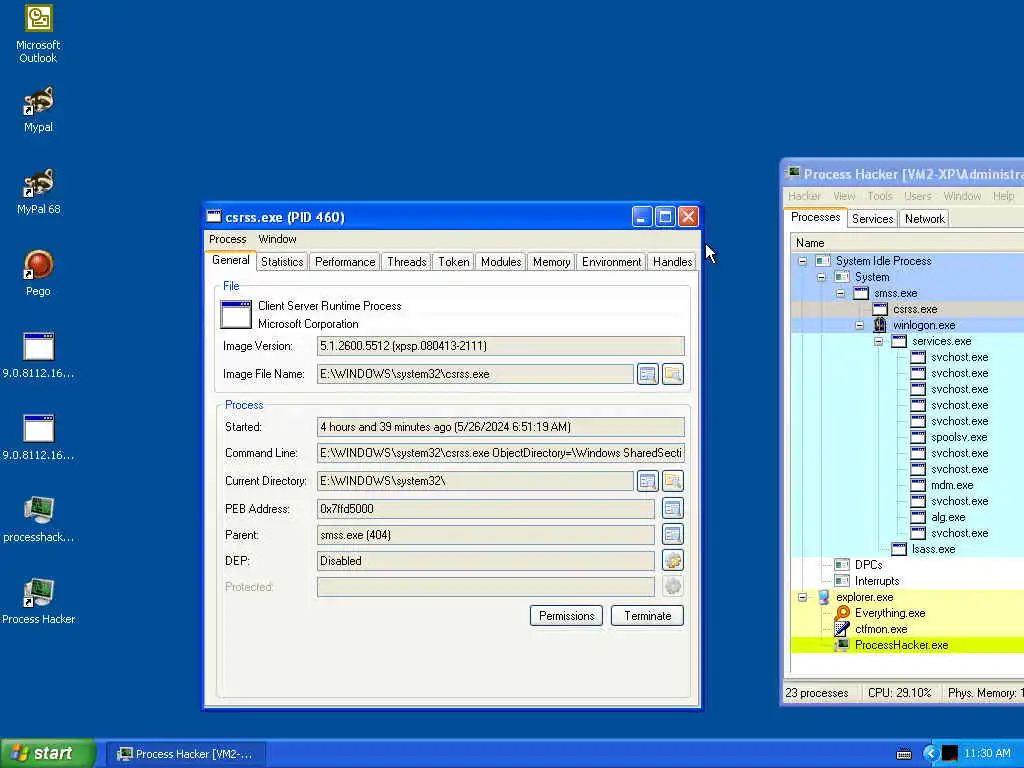Click the explorer.exe process icon
This screenshot has width=1024, height=768.
[823, 597]
